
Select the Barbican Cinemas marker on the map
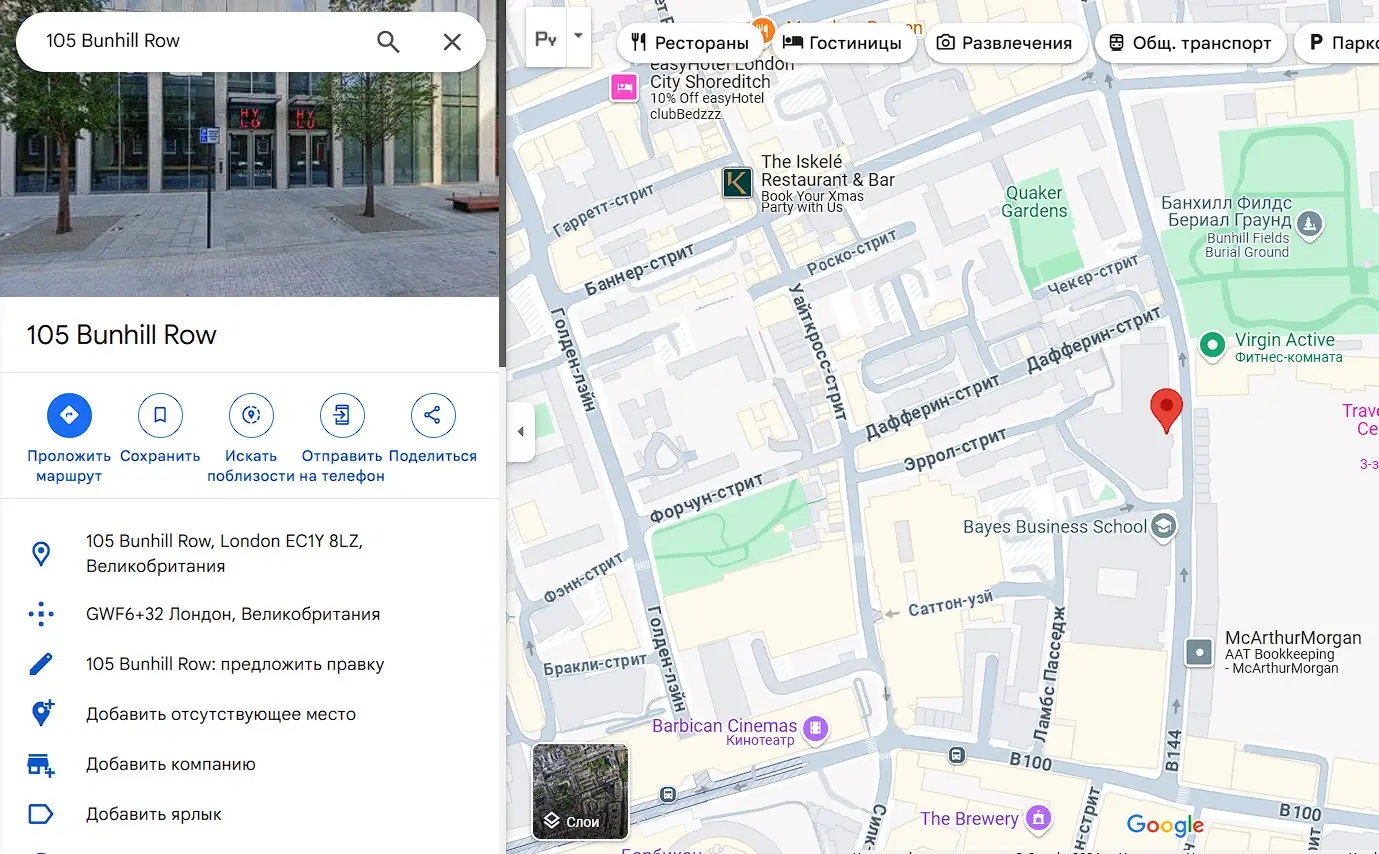point(815,730)
